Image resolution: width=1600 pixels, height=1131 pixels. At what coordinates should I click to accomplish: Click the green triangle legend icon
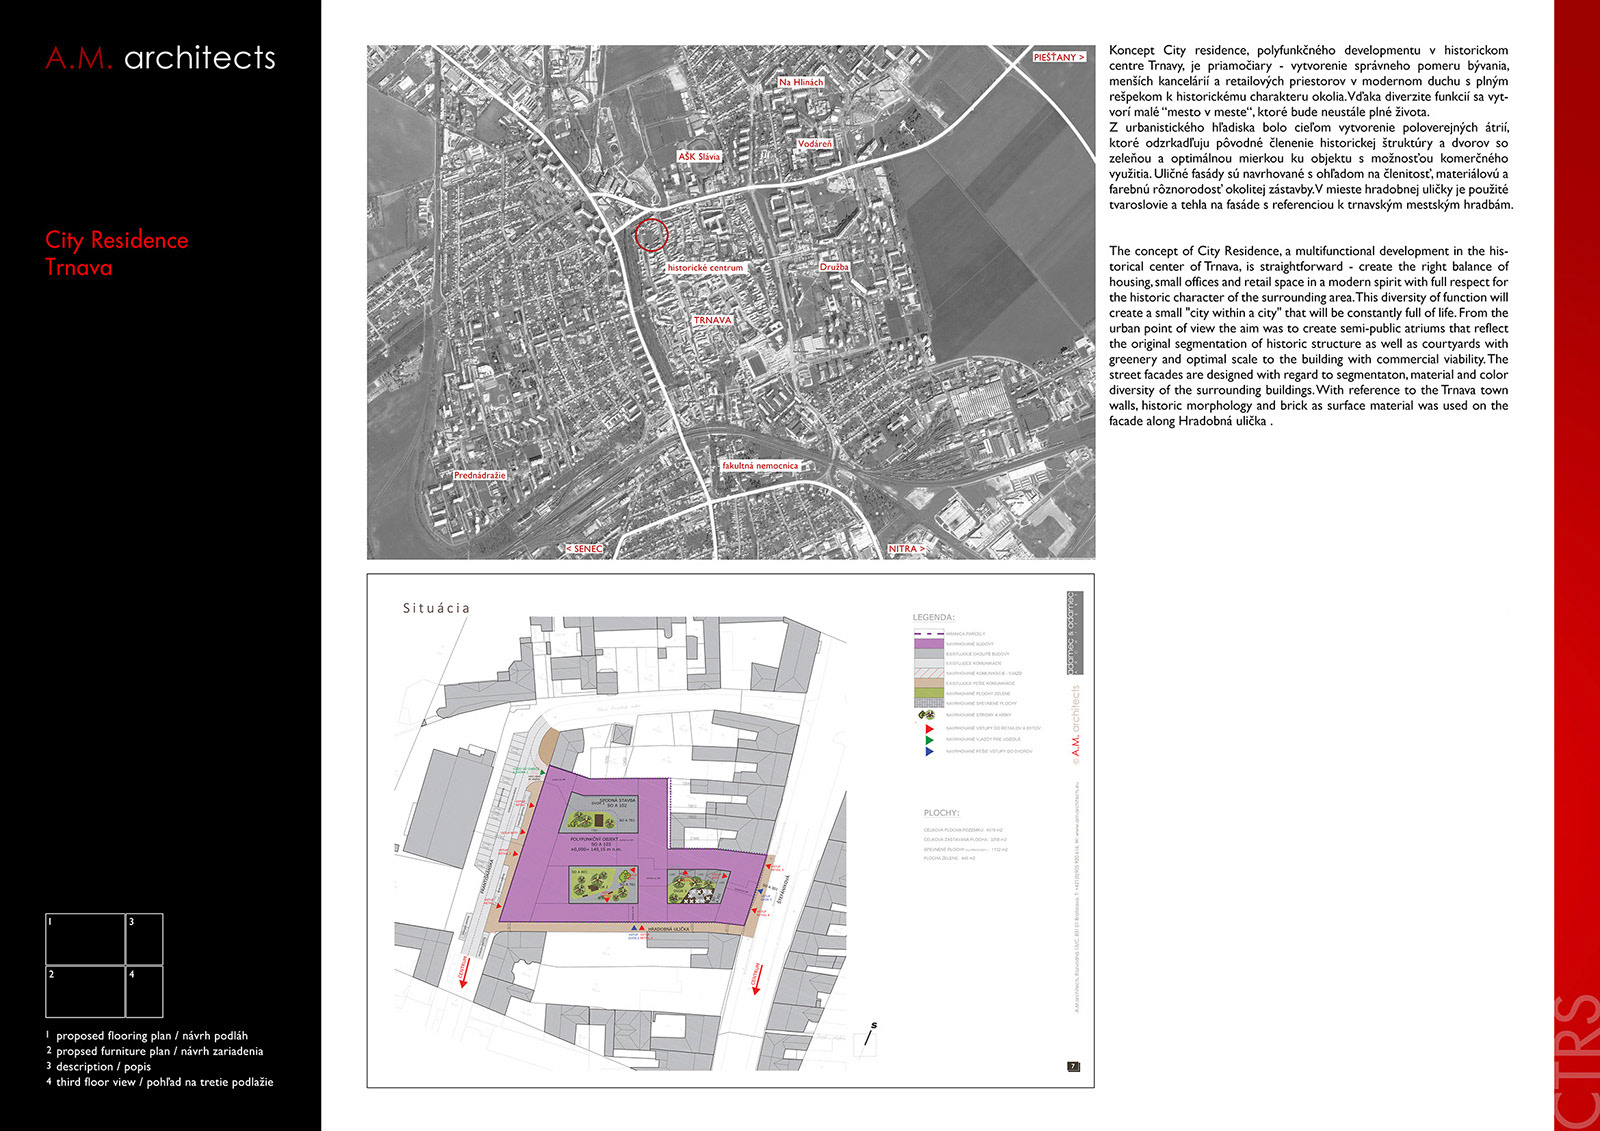coord(930,740)
